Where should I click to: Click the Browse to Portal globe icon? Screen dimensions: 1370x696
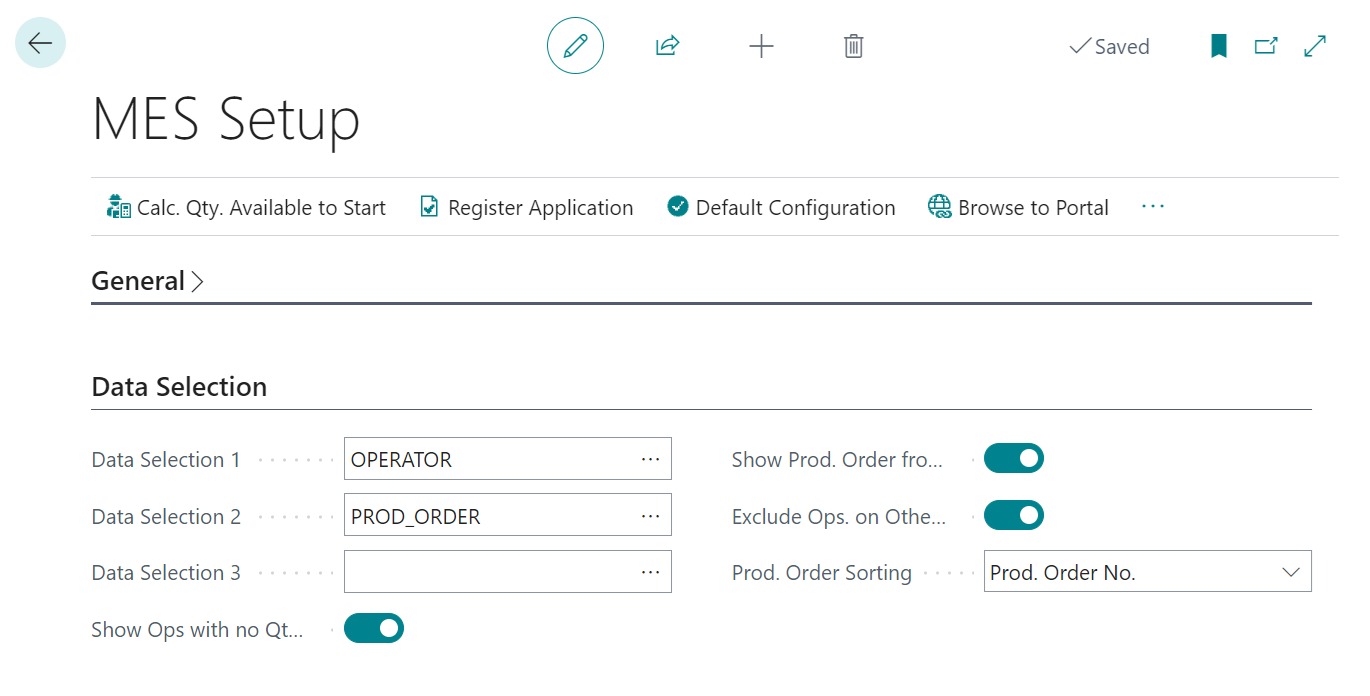939,207
